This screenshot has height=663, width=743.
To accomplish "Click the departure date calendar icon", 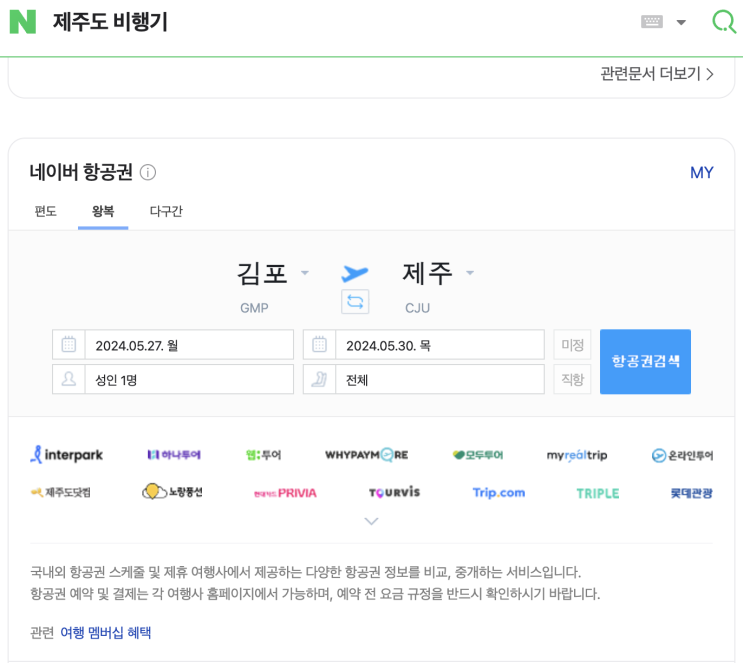I will (69, 345).
